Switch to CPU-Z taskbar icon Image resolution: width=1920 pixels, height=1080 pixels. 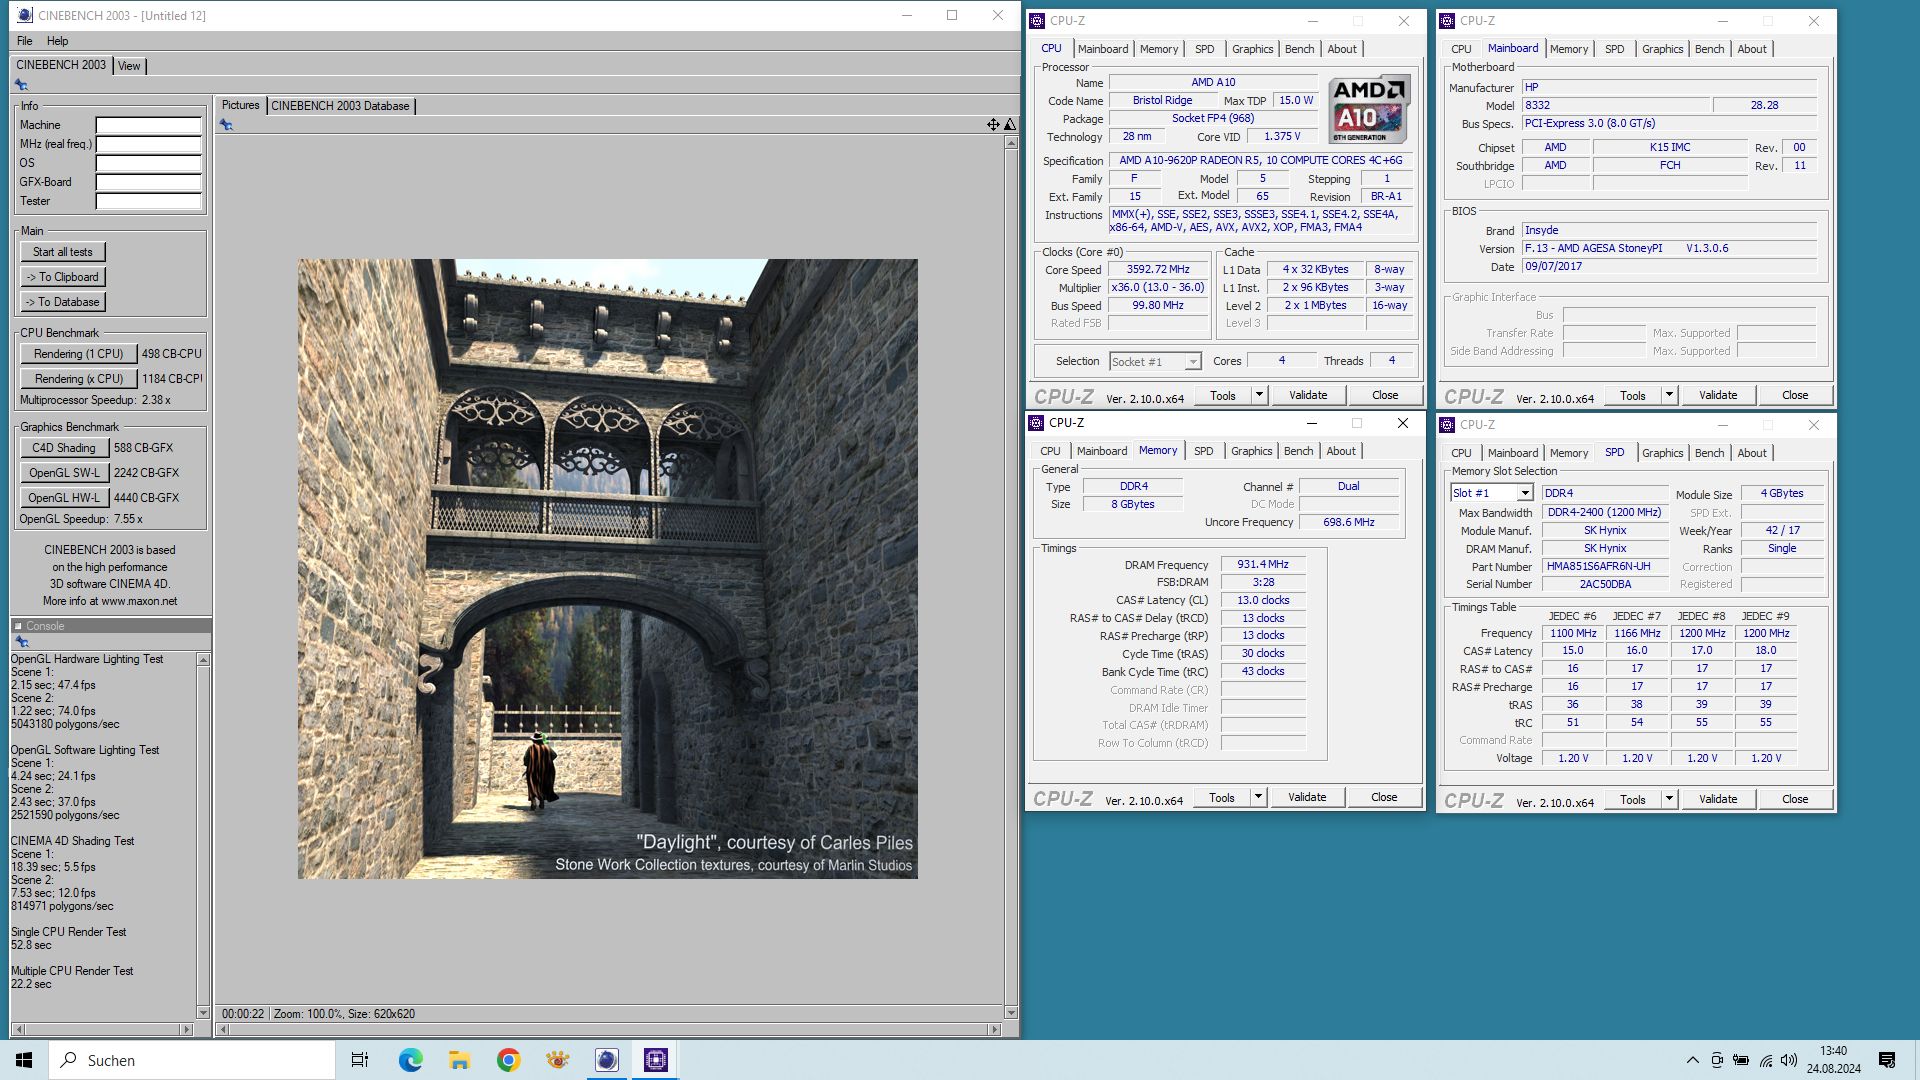coord(656,1060)
